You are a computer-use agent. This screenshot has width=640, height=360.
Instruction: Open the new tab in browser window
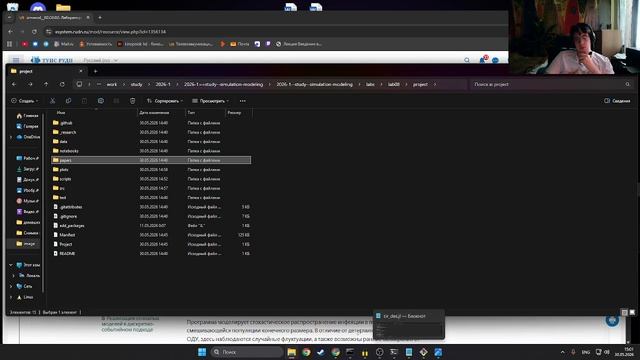click(x=100, y=18)
